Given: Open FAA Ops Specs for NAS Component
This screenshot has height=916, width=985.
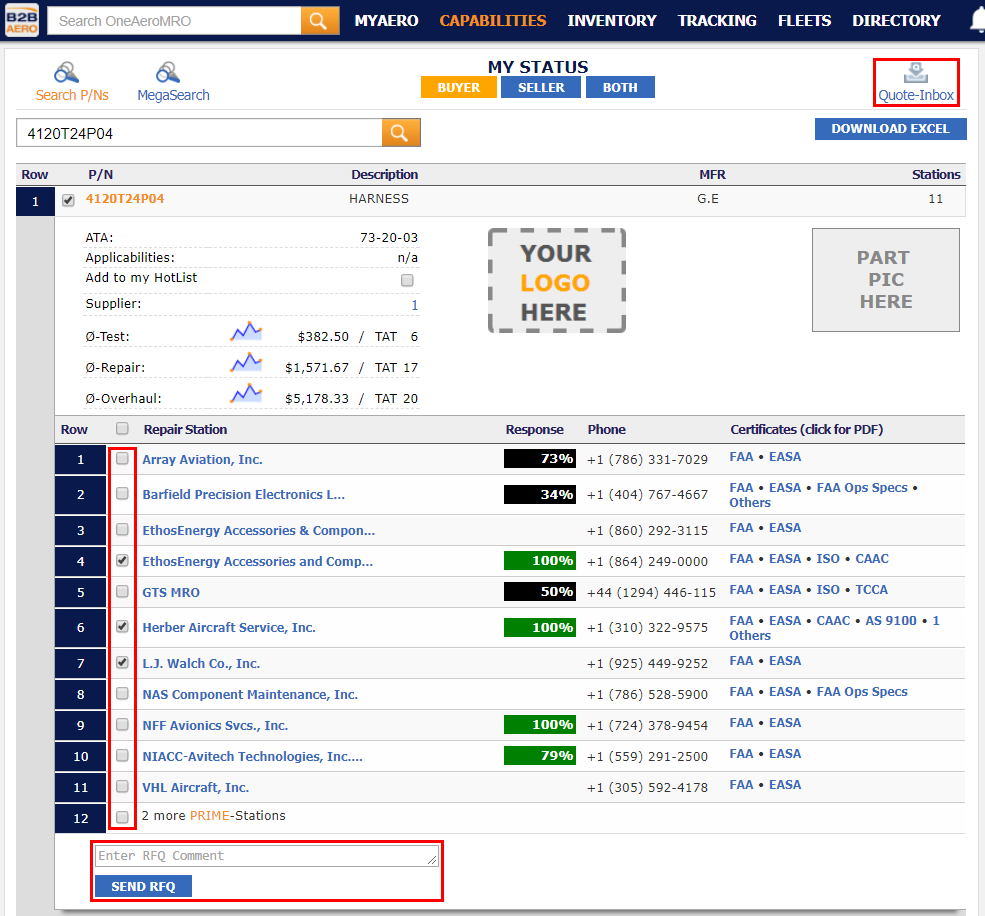Looking at the screenshot, I should 862,692.
